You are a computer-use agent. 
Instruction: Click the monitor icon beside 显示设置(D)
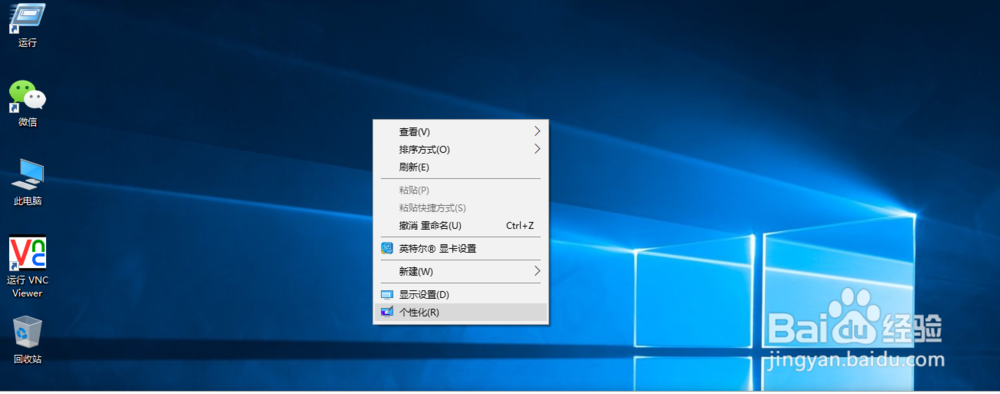point(387,295)
